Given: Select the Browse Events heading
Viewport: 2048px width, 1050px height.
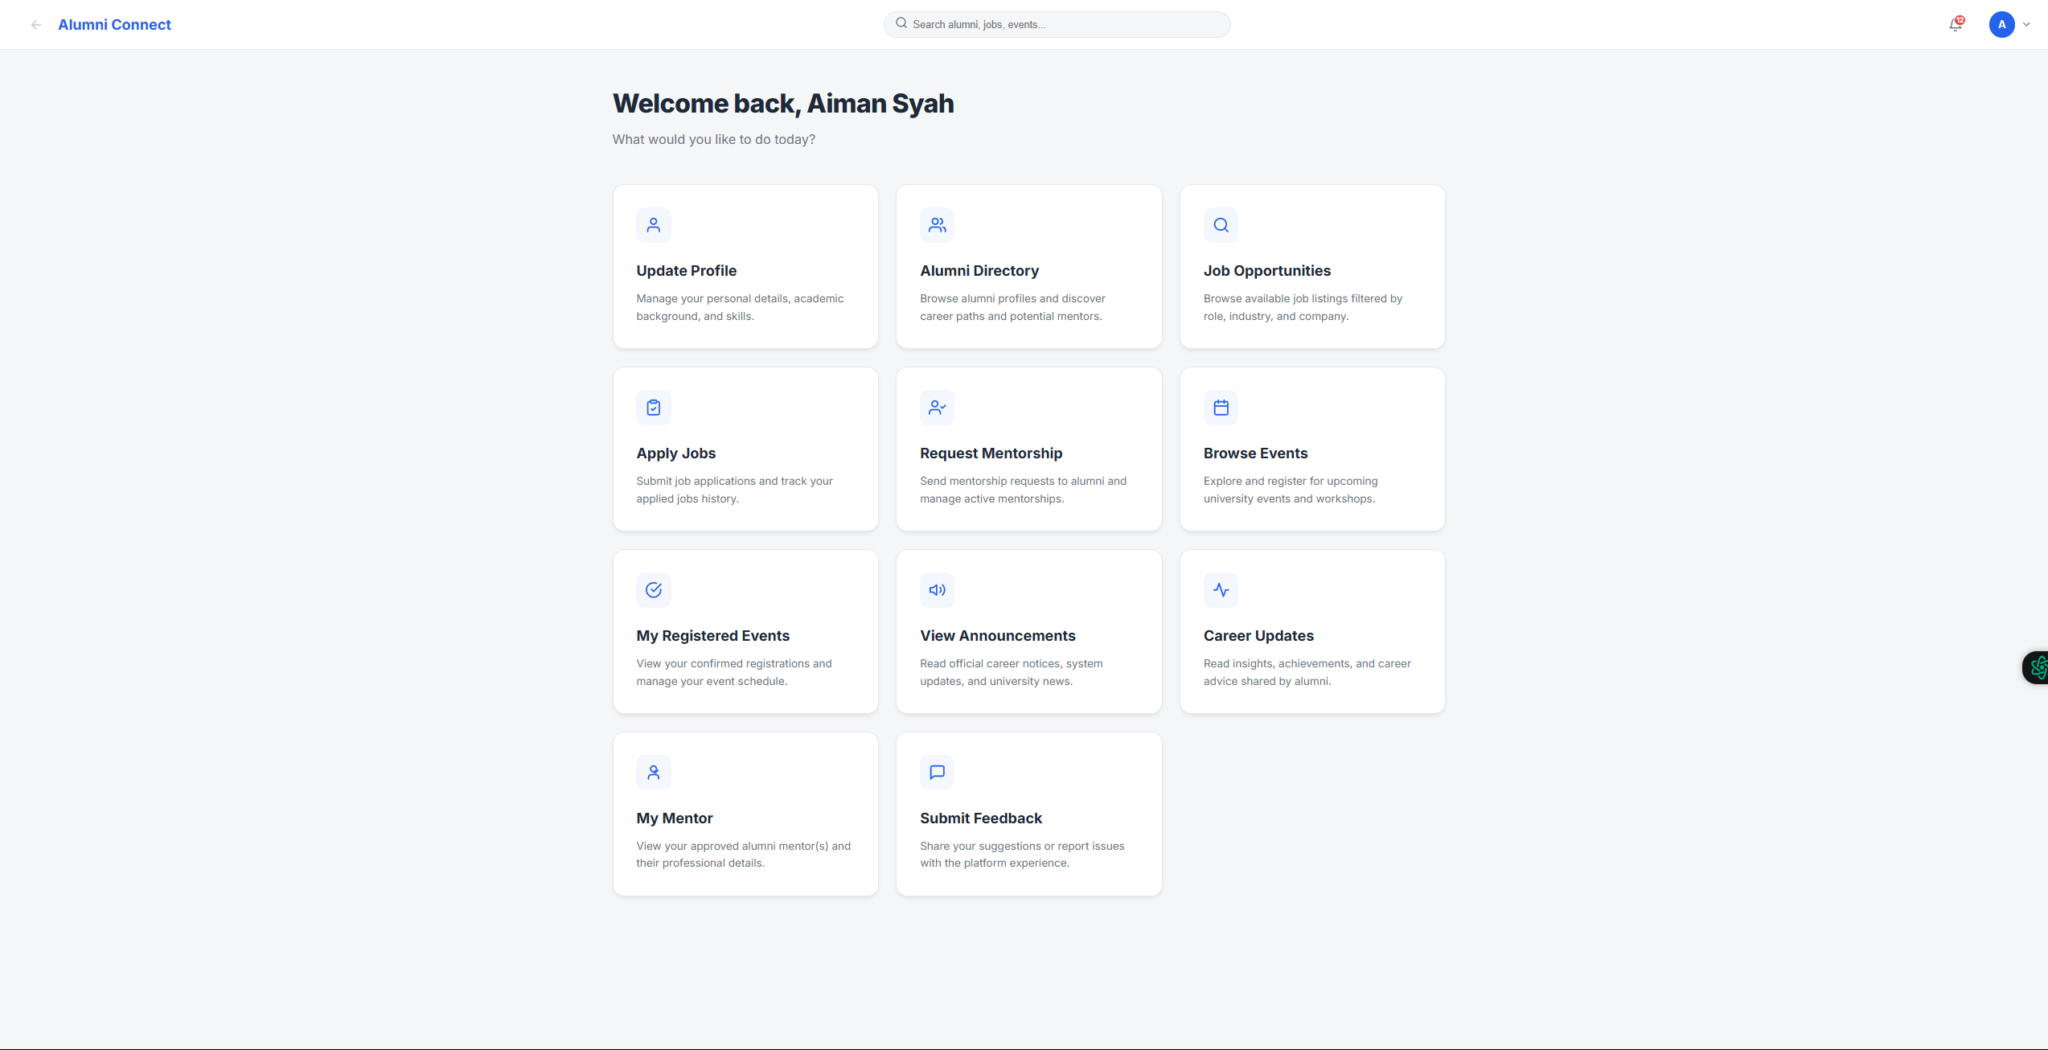Looking at the screenshot, I should pyautogui.click(x=1255, y=453).
